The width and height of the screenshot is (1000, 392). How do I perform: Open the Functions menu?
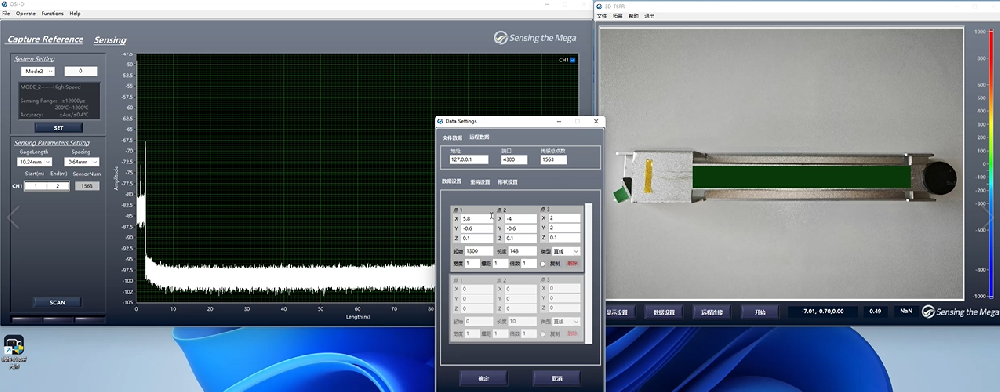click(x=53, y=13)
